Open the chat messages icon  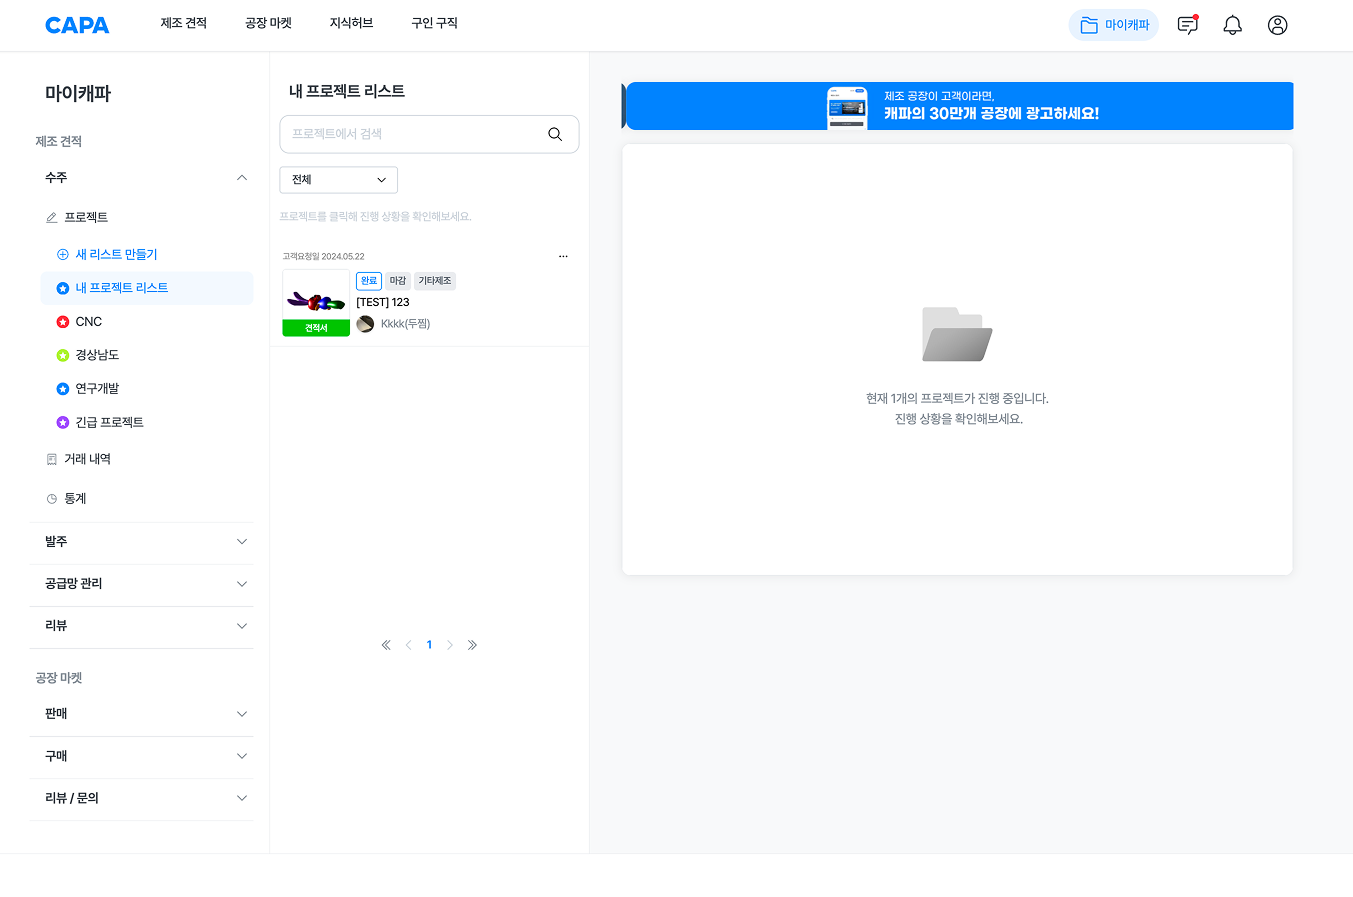point(1187,25)
